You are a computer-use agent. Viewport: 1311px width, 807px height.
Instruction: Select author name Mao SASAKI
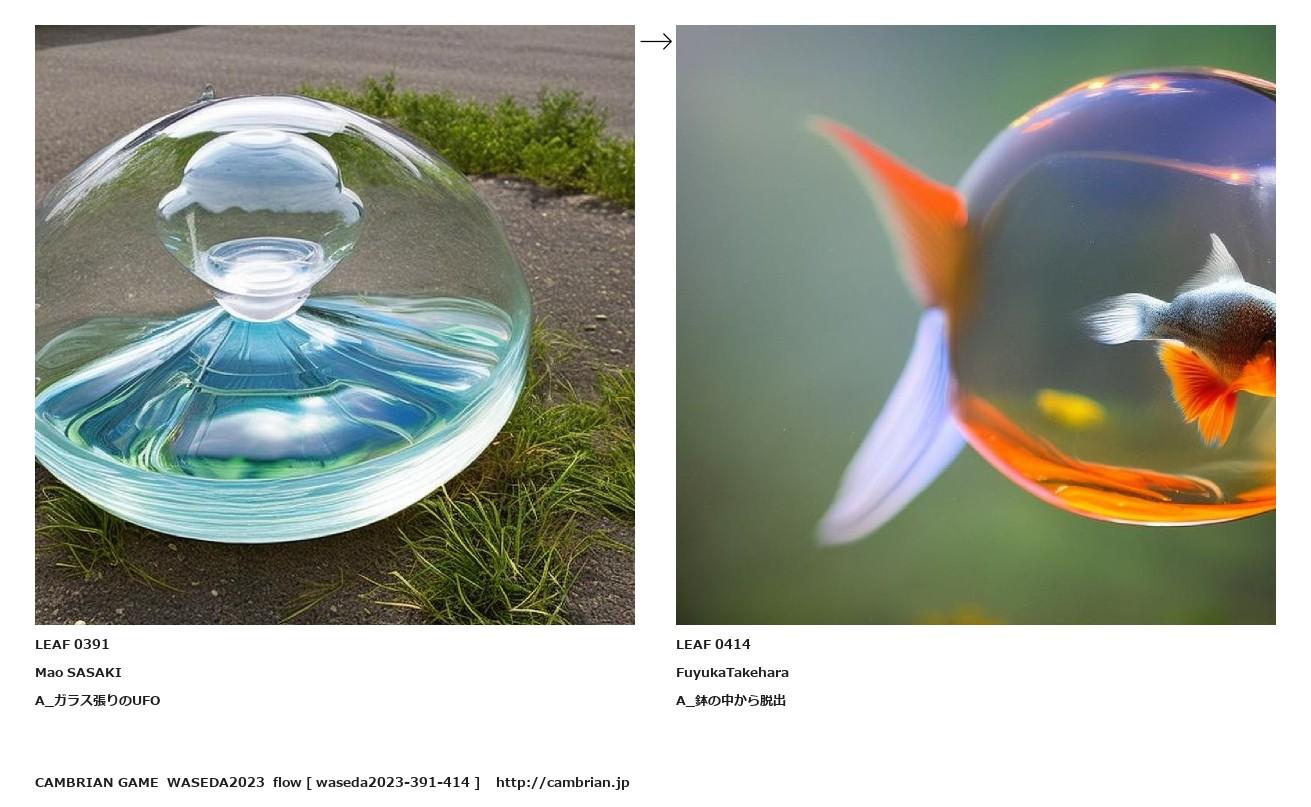click(78, 673)
